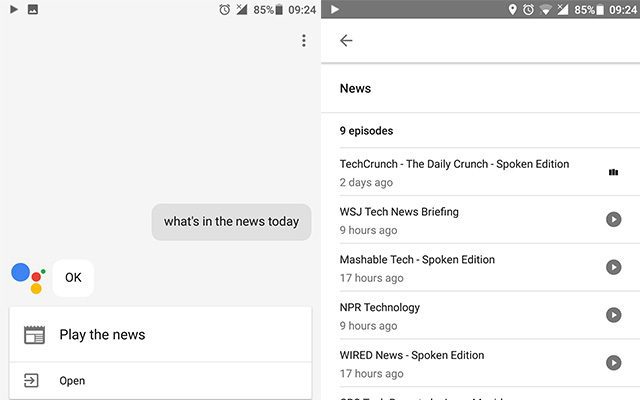Tap the no-signal icon in right status bar
Image resolution: width=640 pixels, height=400 pixels.
coord(563,9)
